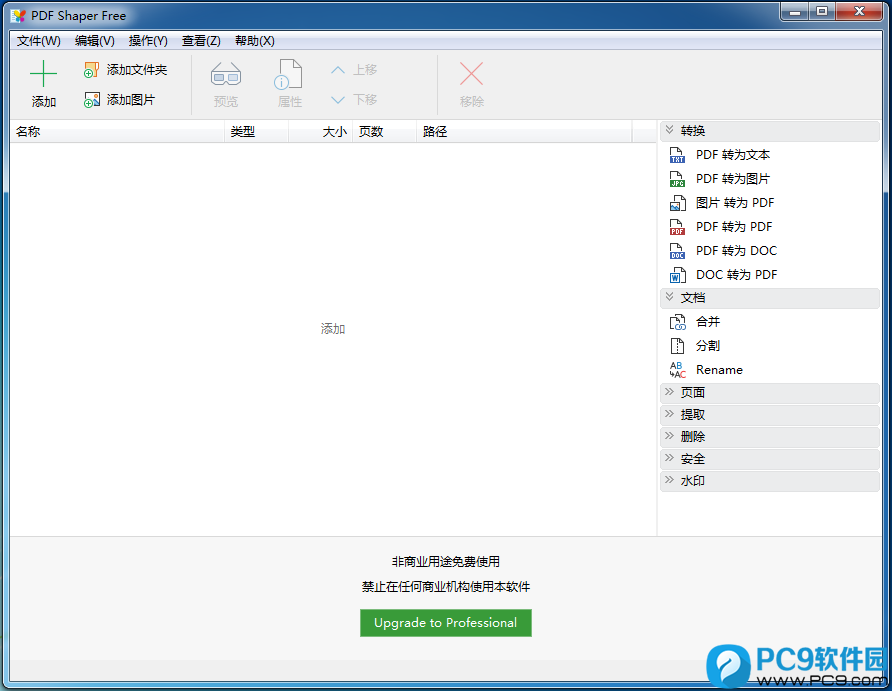Click the Rename text option
The width and height of the screenshot is (892, 691).
tap(719, 370)
